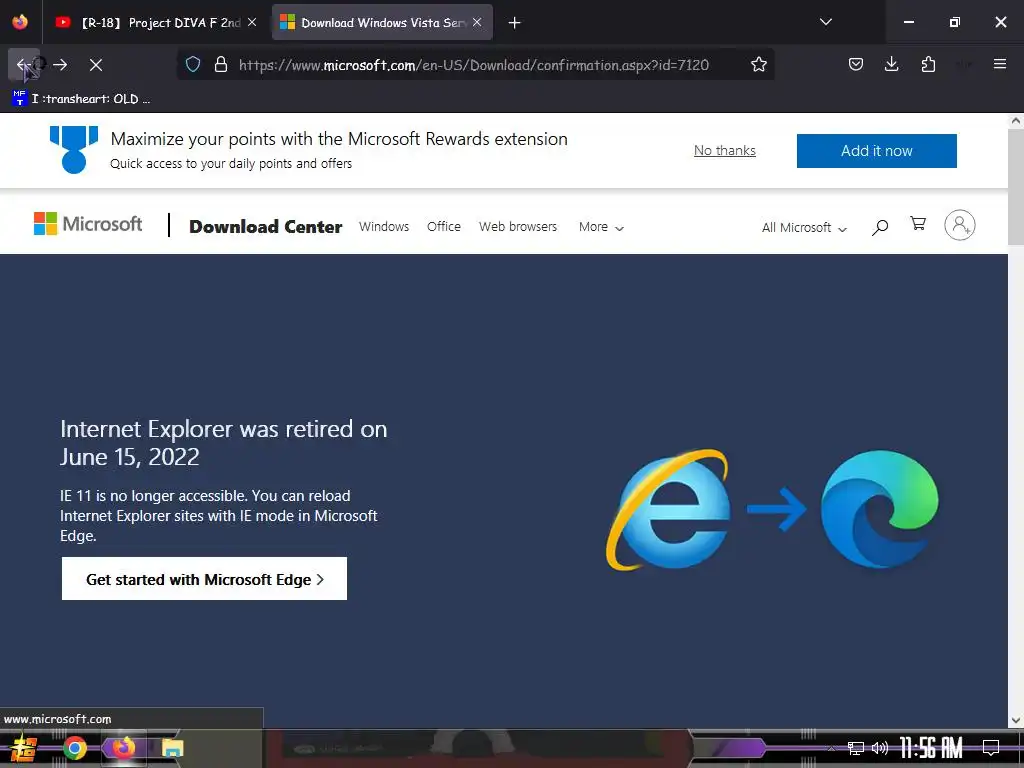Image resolution: width=1024 pixels, height=768 pixels.
Task: Open File Explorer from taskbar
Action: (x=172, y=748)
